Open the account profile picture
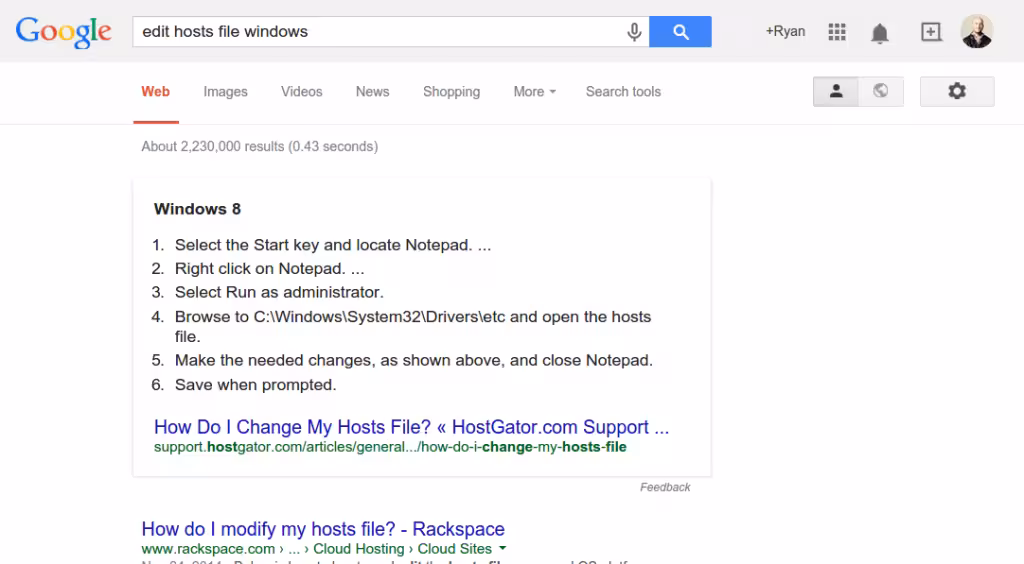Image resolution: width=1024 pixels, height=564 pixels. (x=977, y=31)
